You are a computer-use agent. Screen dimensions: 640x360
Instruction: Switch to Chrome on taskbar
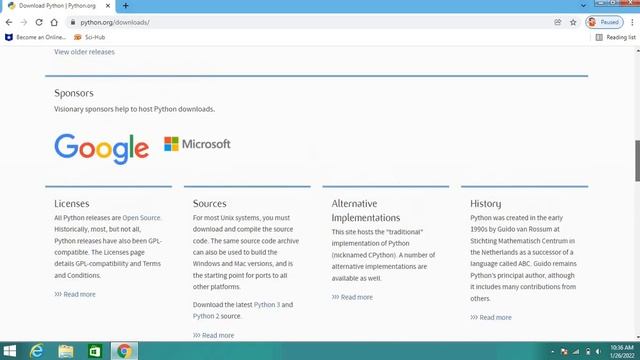click(124, 351)
